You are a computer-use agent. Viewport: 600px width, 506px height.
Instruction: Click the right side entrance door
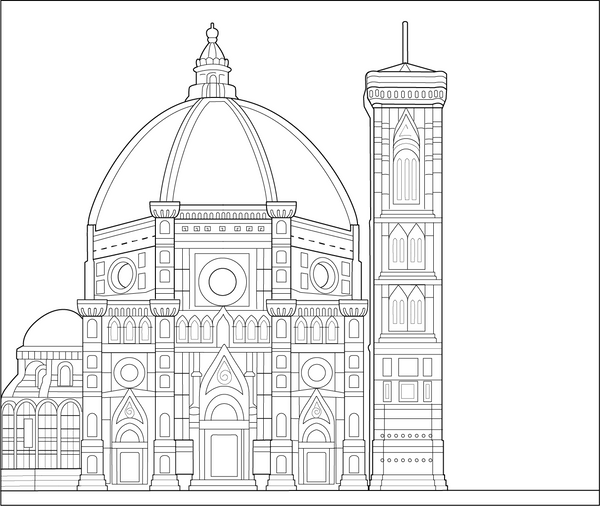click(317, 466)
